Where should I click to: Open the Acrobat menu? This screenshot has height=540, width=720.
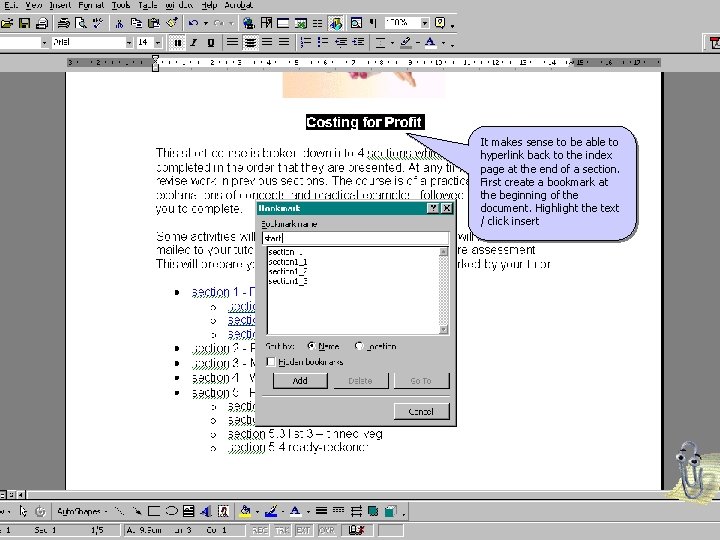click(x=238, y=5)
